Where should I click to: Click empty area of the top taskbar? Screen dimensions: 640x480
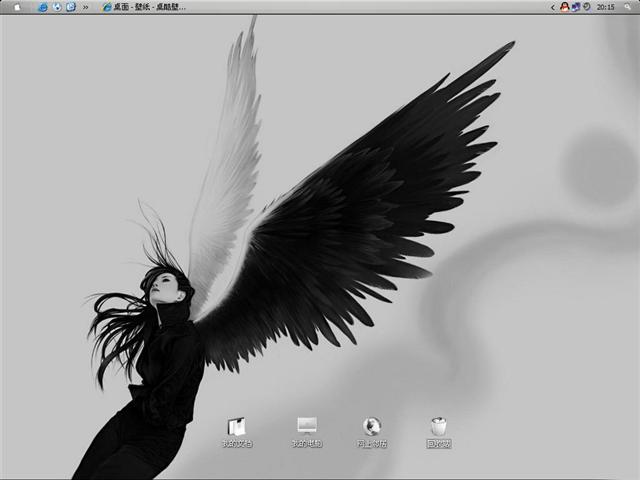(380, 7)
